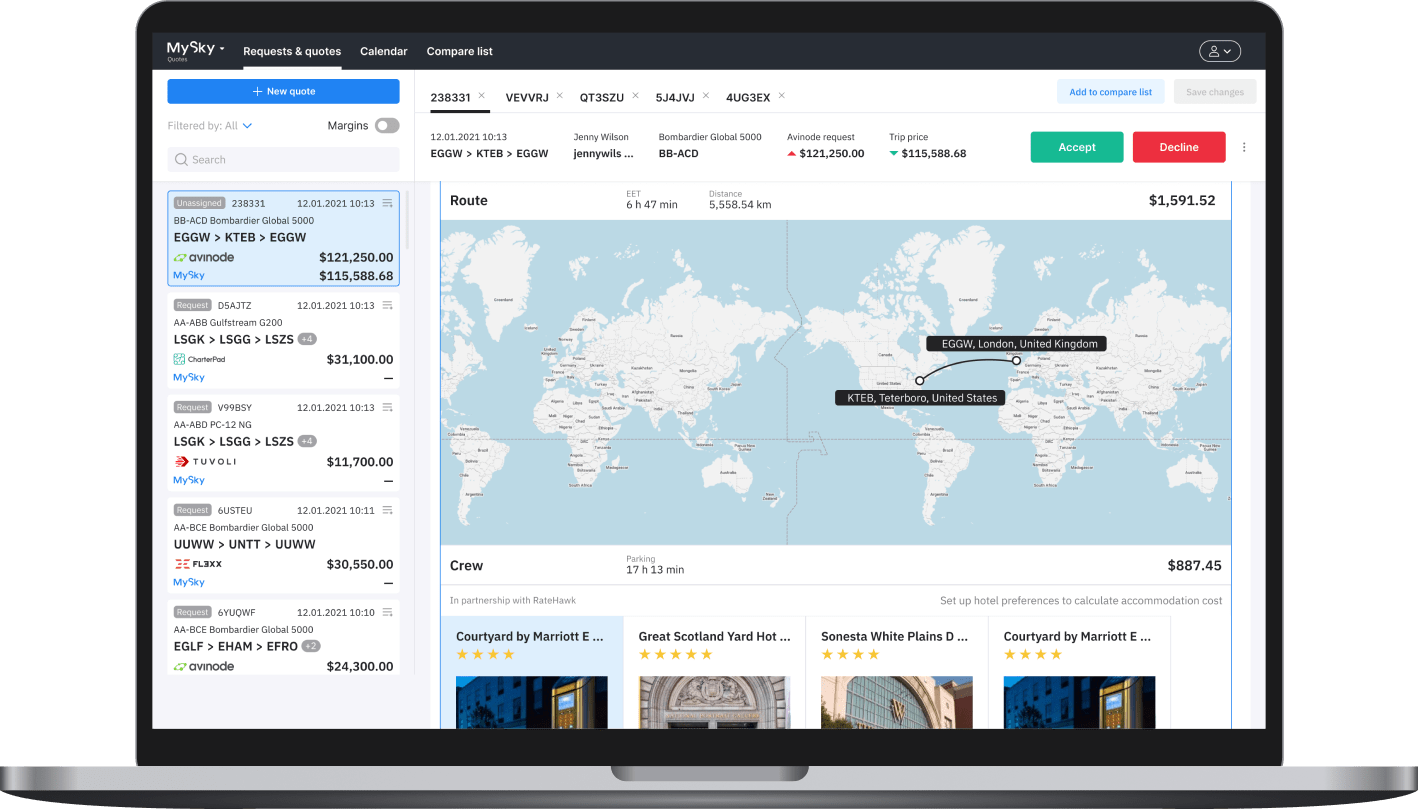Screen dimensions: 1418x809
Task: Switch to Requests & quotes tab
Action: pyautogui.click(x=292, y=51)
